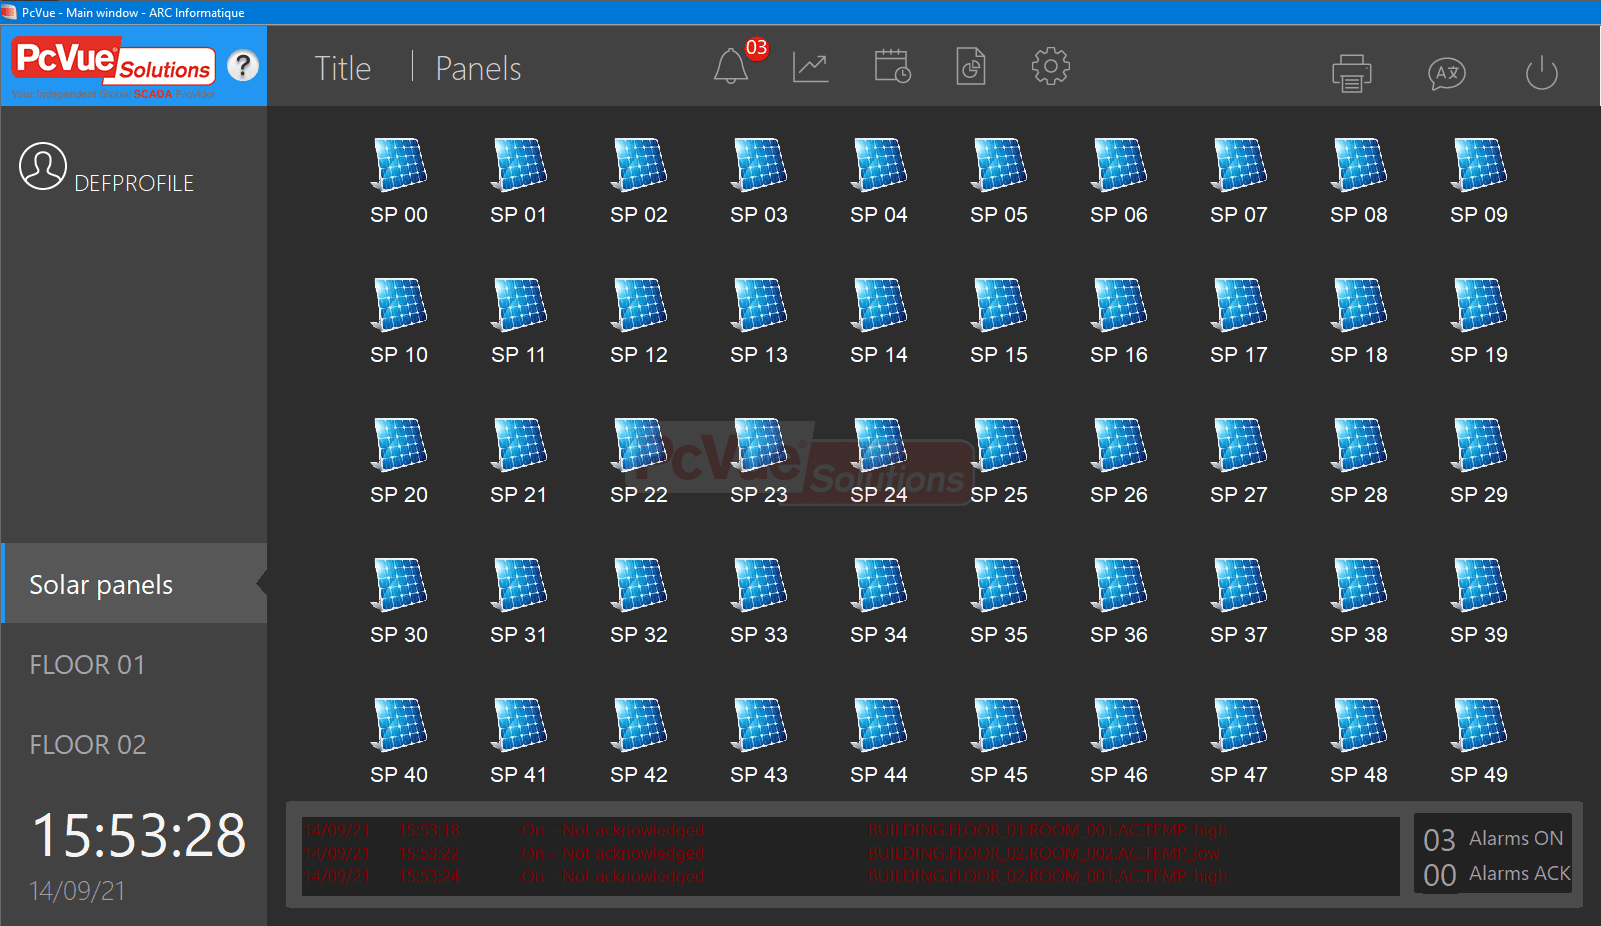Open the alarms bell icon
The height and width of the screenshot is (926, 1601).
pos(731,67)
